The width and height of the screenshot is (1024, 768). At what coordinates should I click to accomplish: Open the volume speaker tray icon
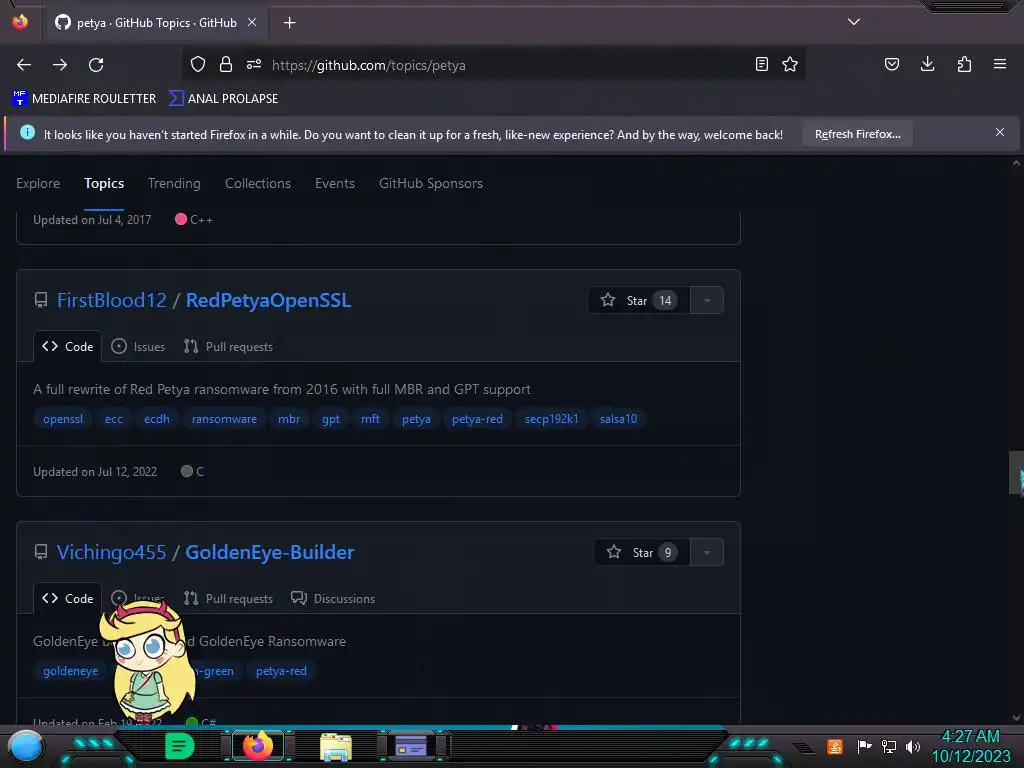pos(913,746)
